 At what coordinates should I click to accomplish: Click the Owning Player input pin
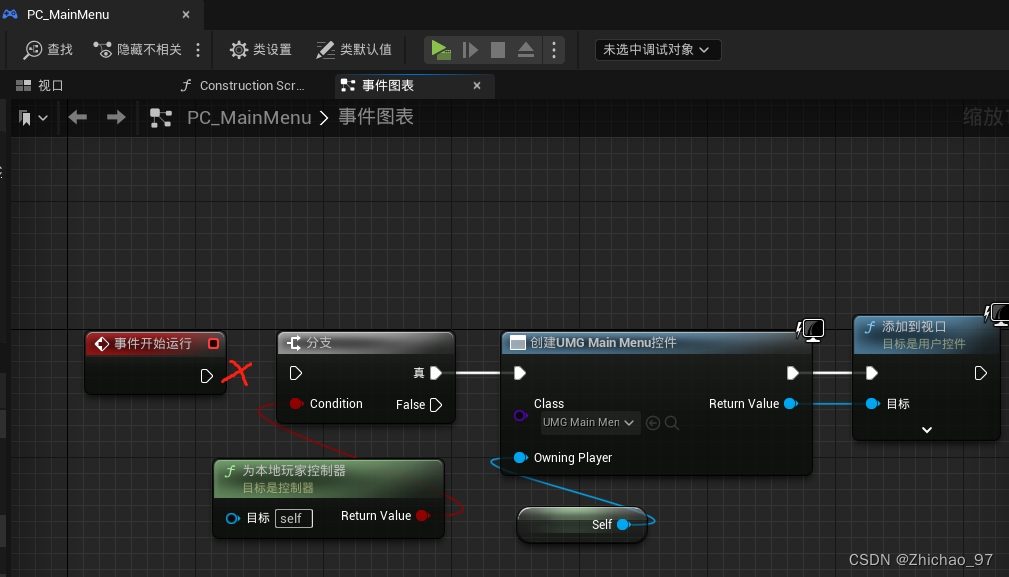[x=521, y=457]
